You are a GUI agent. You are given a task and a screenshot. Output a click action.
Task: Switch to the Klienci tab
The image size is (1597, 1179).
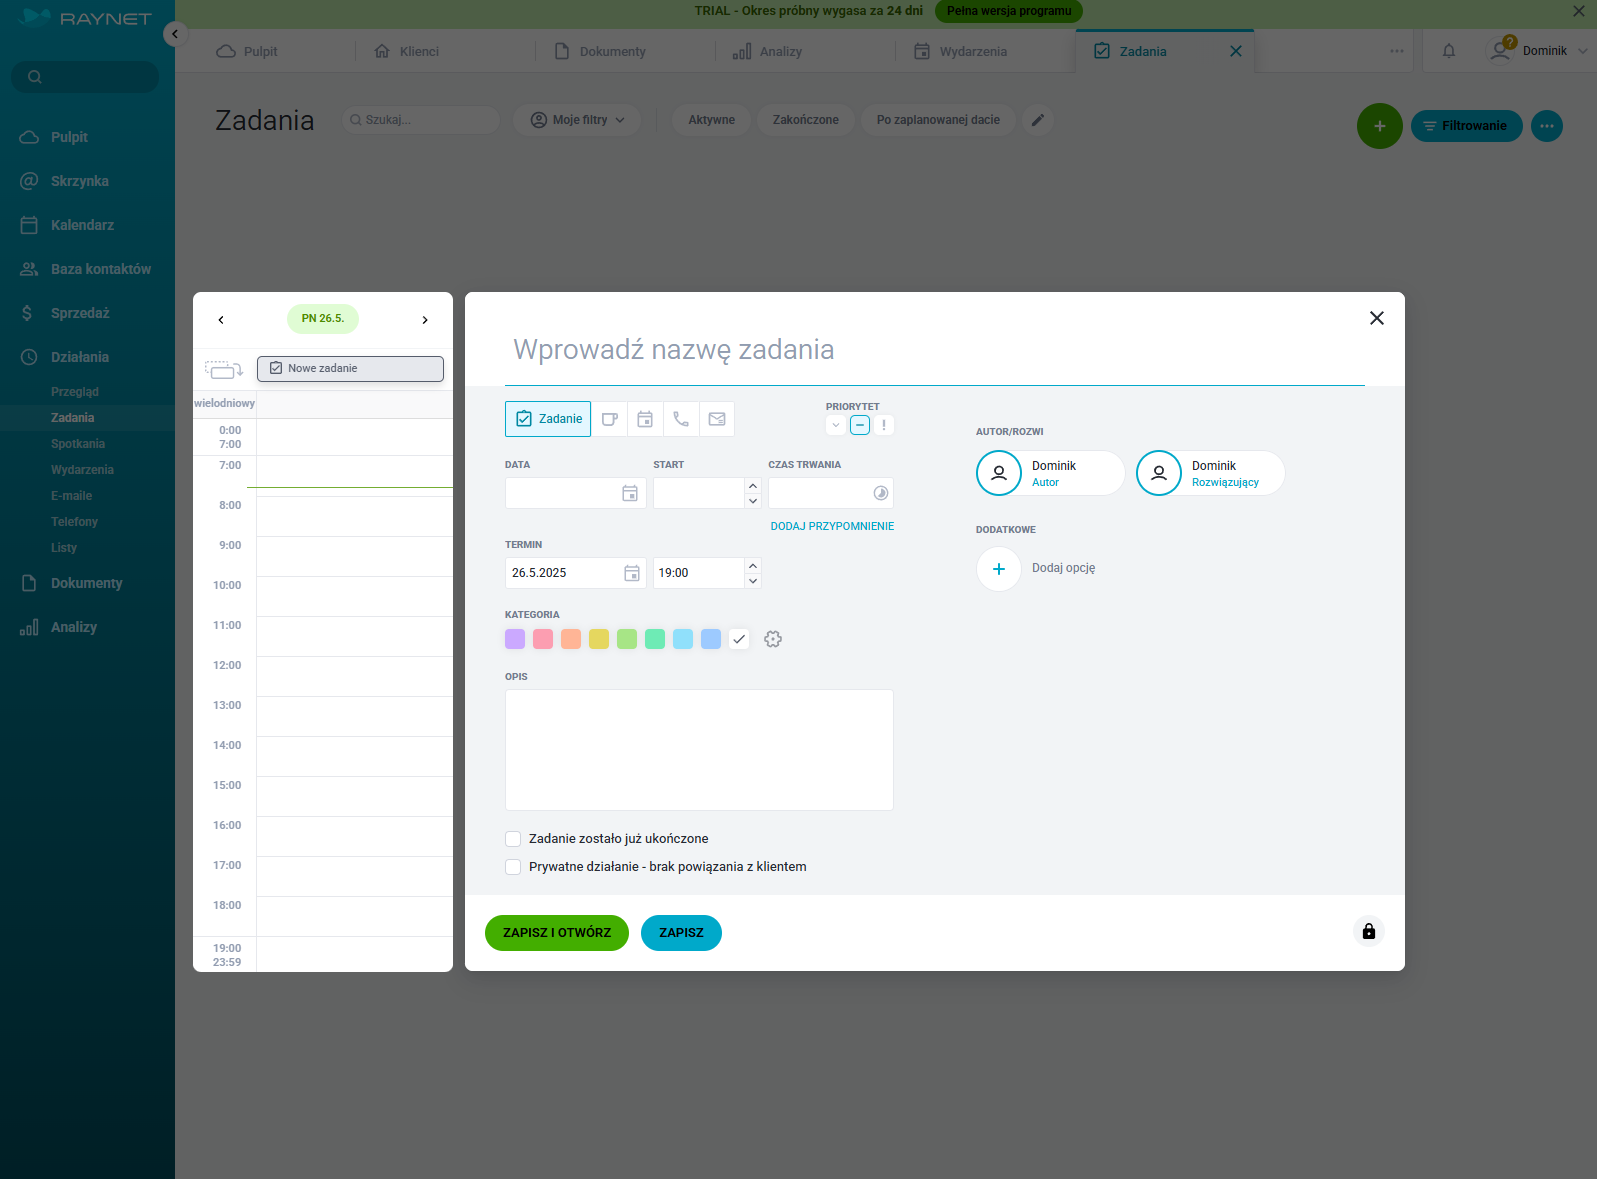(x=407, y=51)
